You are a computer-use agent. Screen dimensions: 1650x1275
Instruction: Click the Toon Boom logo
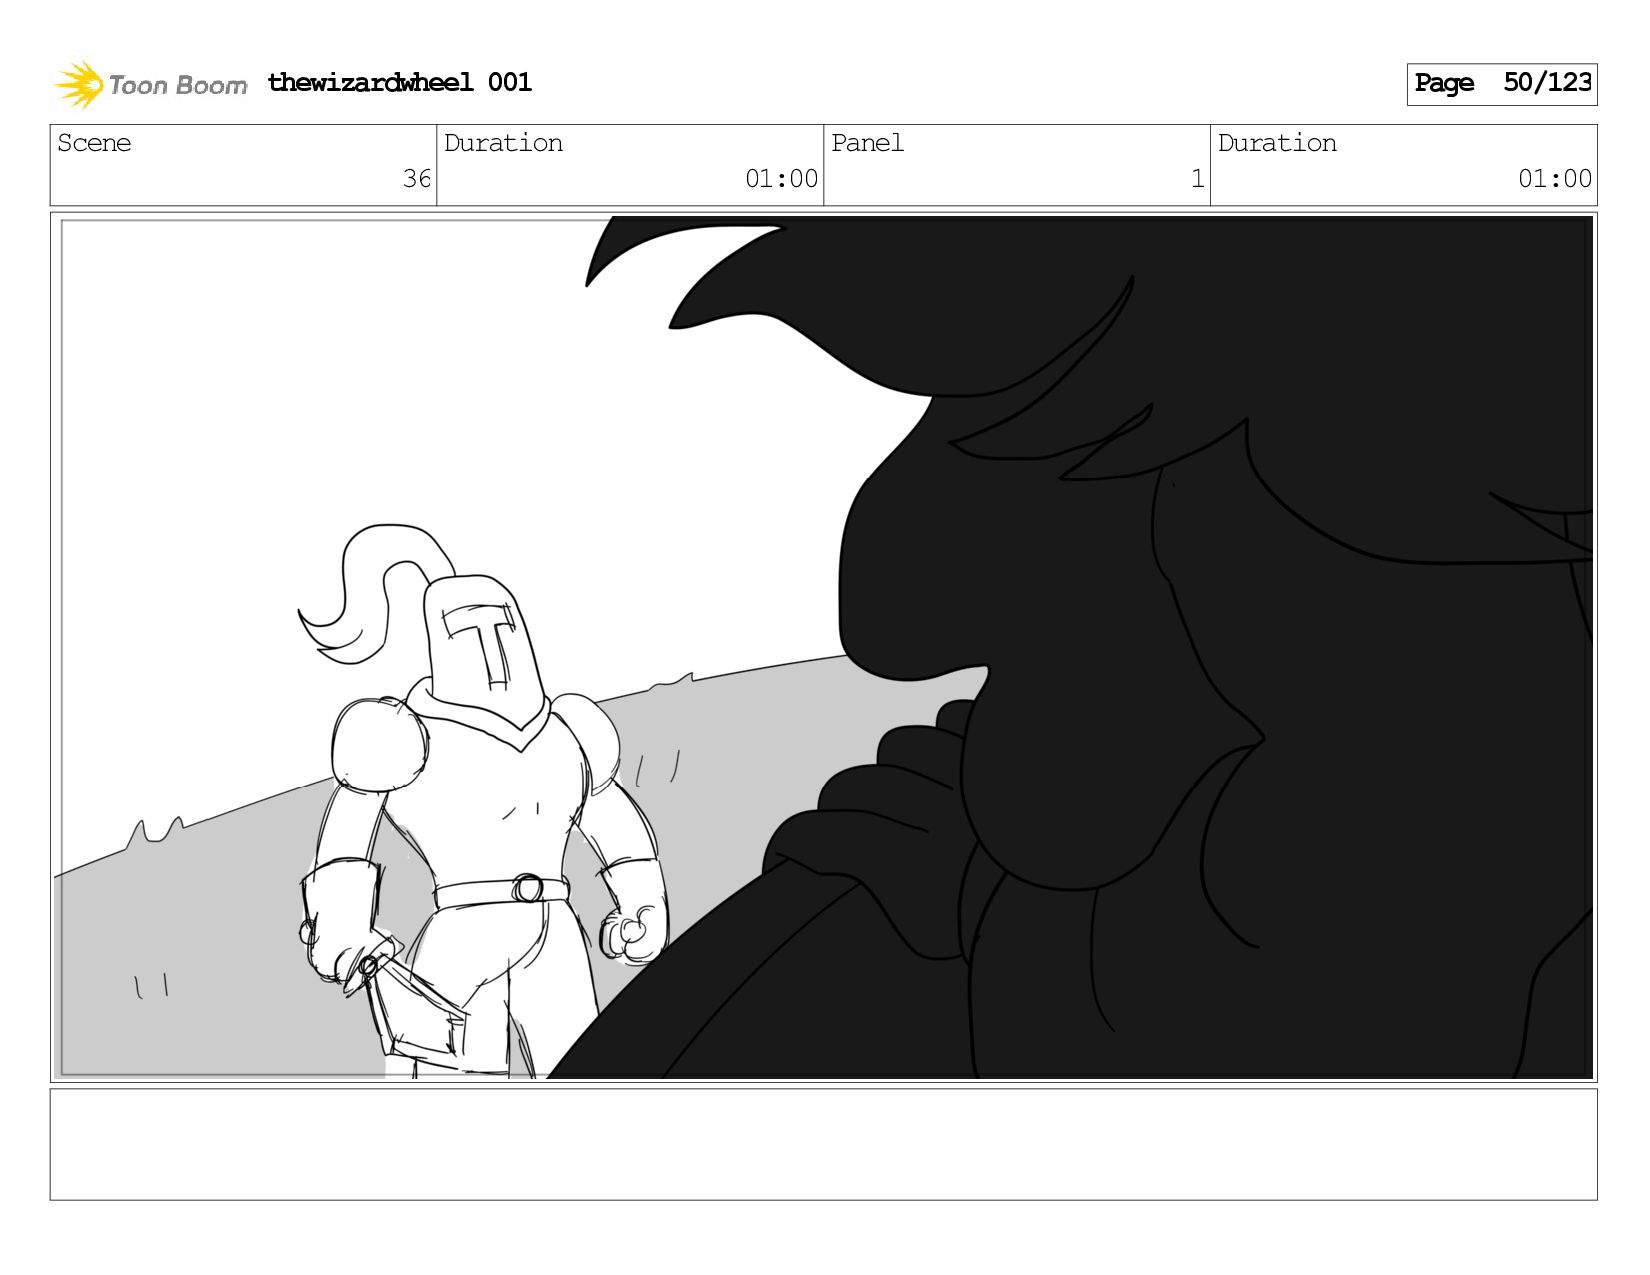tap(150, 84)
